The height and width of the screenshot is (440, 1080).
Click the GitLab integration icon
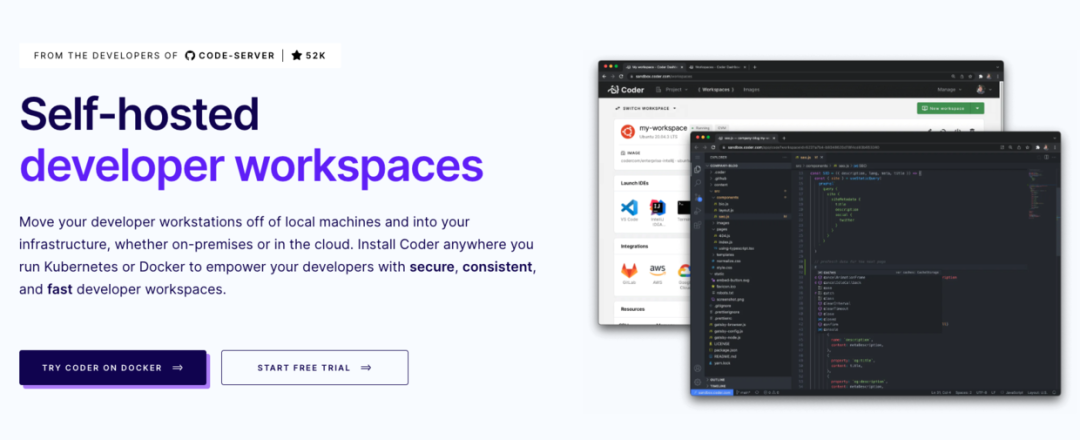pos(629,269)
